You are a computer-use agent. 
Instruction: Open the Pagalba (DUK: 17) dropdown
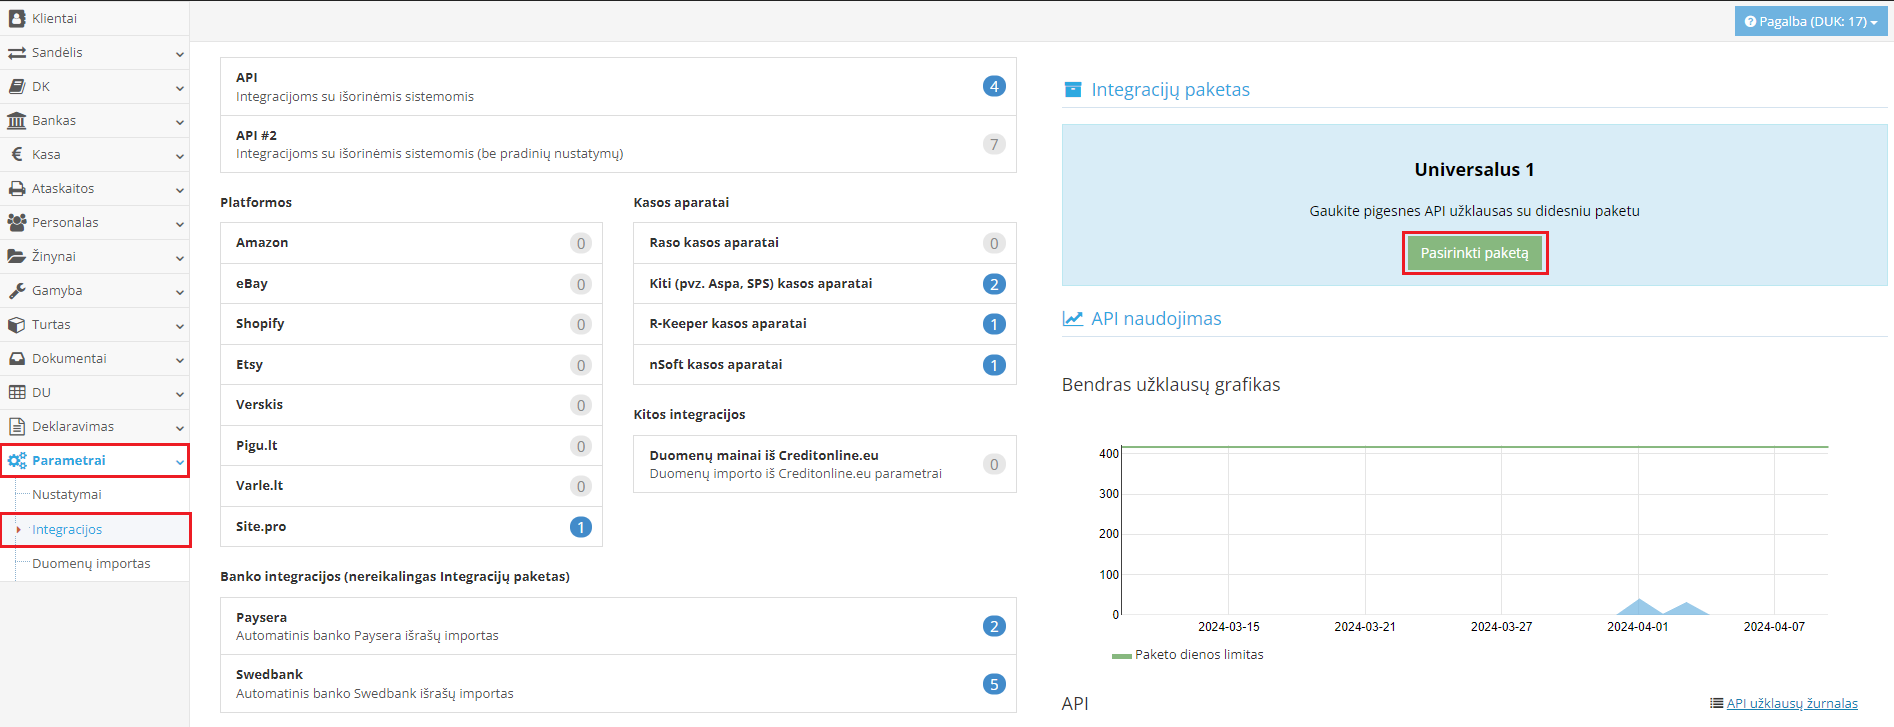[x=1810, y=21]
